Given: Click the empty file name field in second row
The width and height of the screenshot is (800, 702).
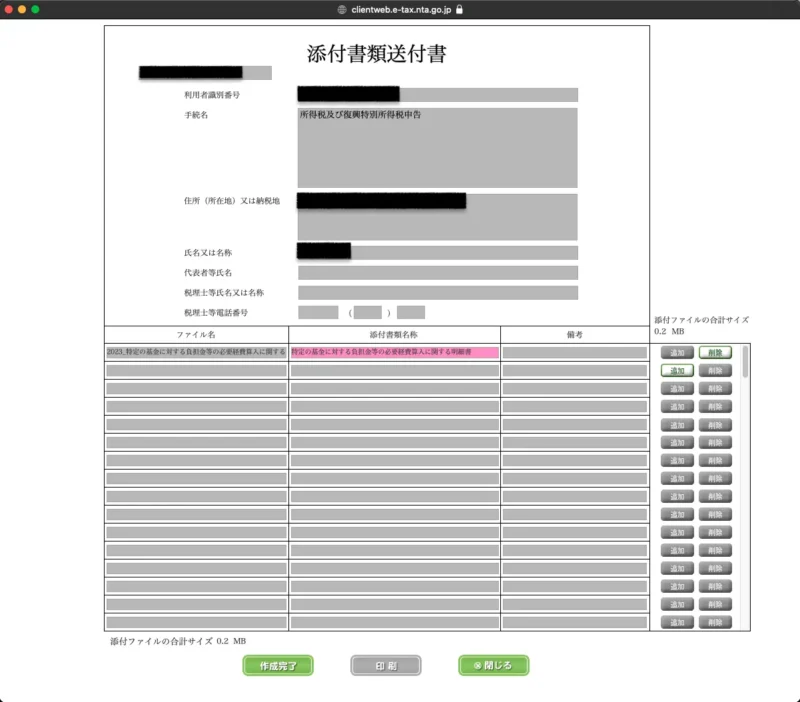Looking at the screenshot, I should pos(196,370).
